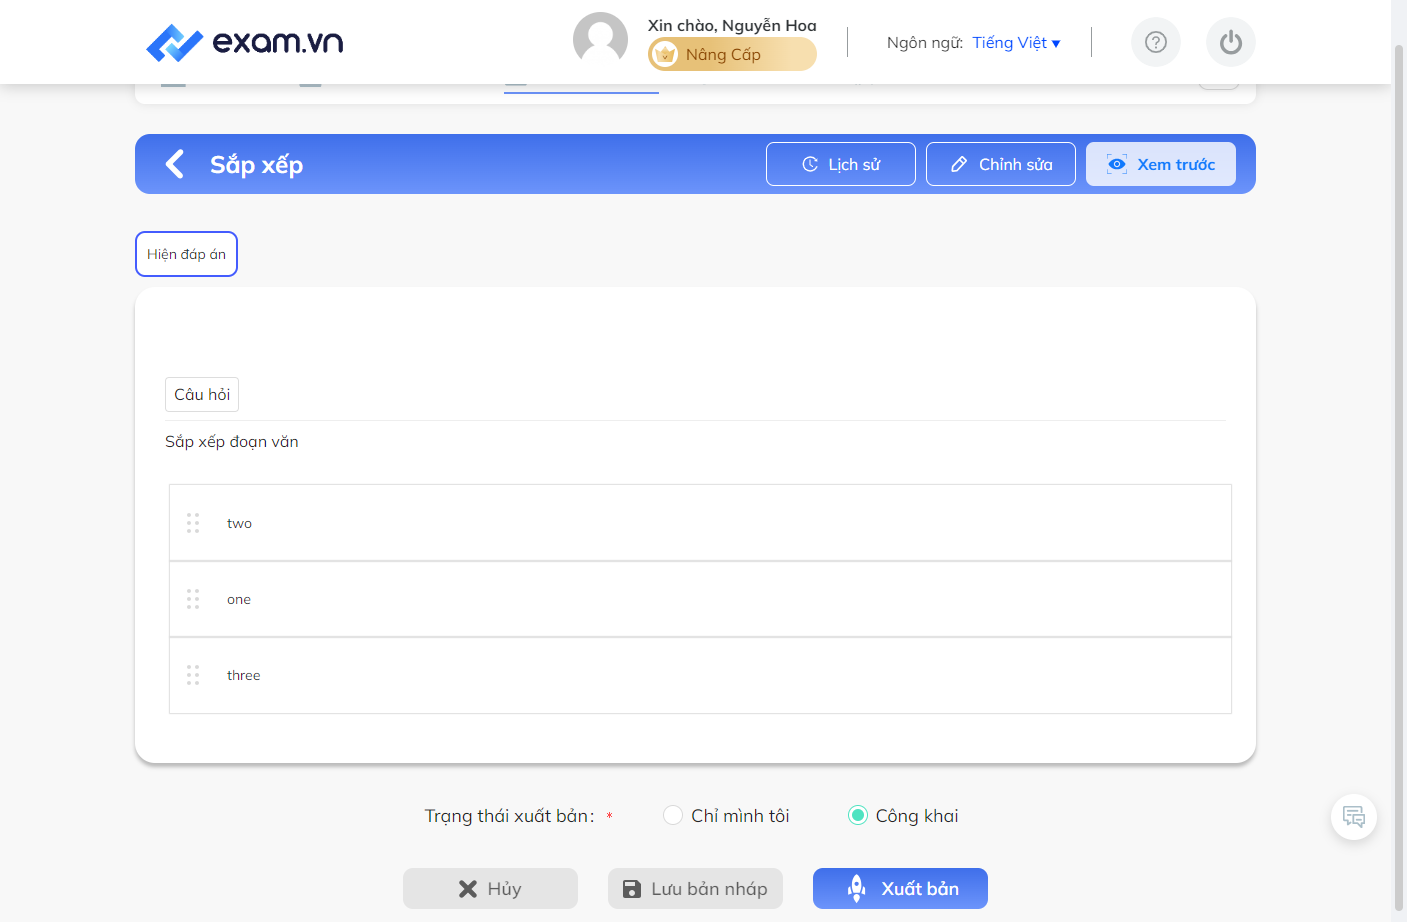The image size is (1407, 922).
Task: Go back using the arrow beside Sắp xếp
Action: coord(175,164)
